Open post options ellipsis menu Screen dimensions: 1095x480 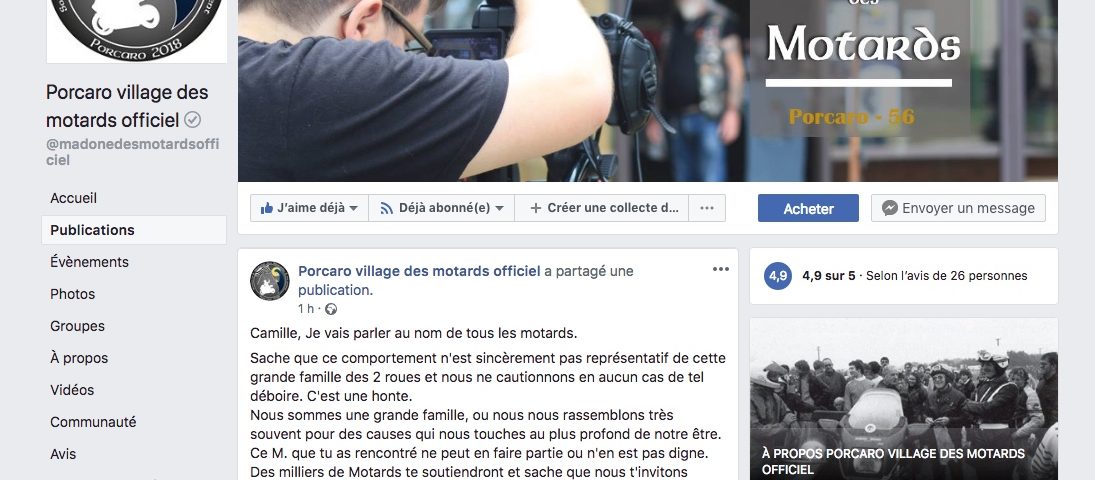[721, 270]
